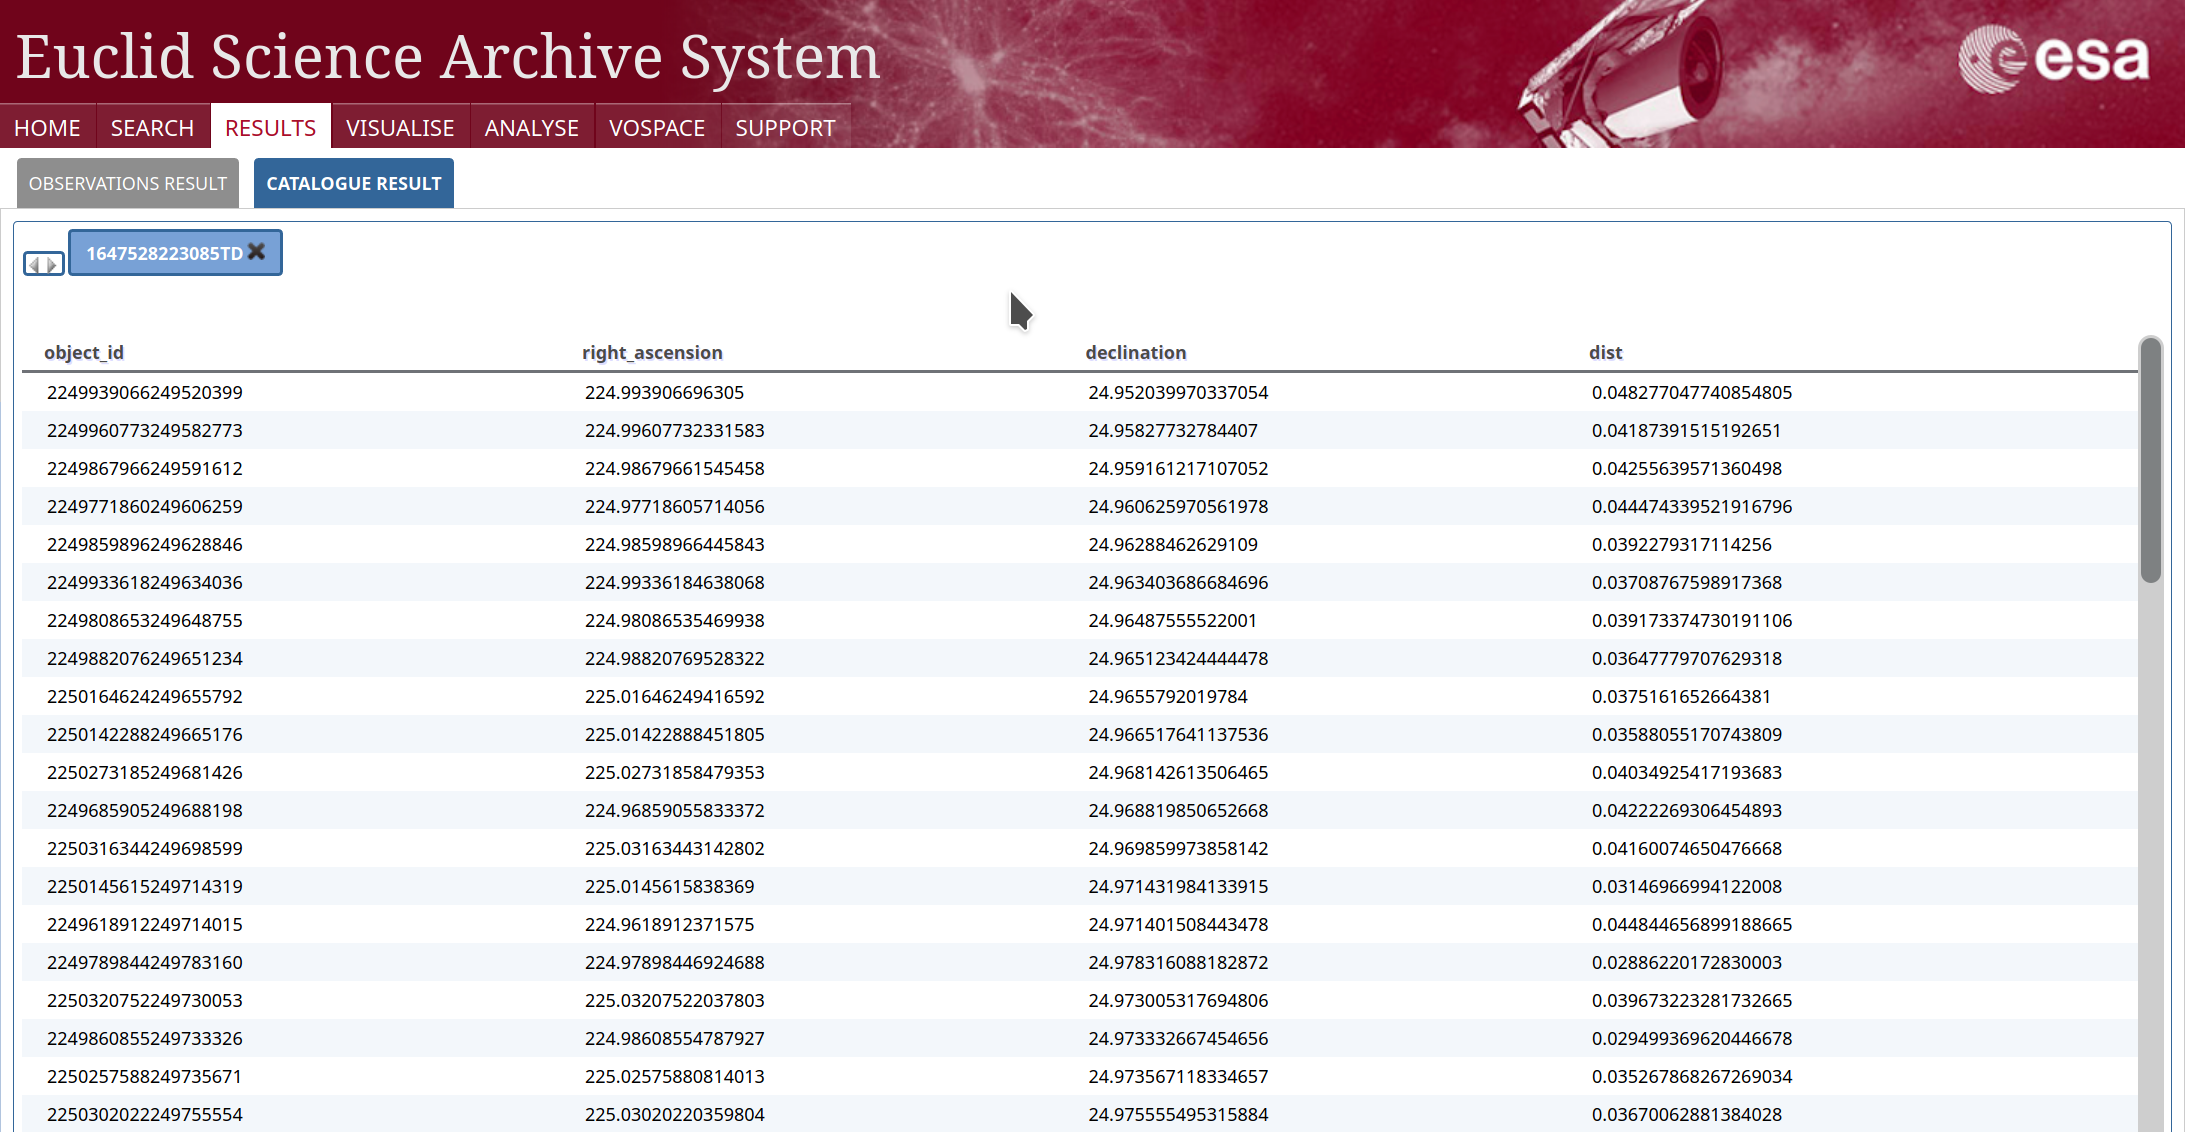
Task: Click dist value 0.044474339521916796
Action: pos(1692,506)
